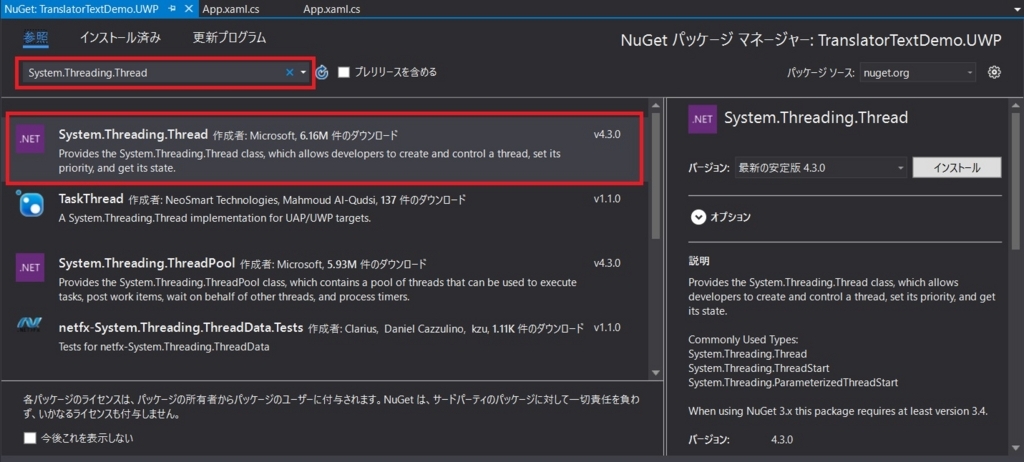Image resolution: width=1024 pixels, height=462 pixels.
Task: Switch to the インストール済み tab
Action: pos(120,38)
